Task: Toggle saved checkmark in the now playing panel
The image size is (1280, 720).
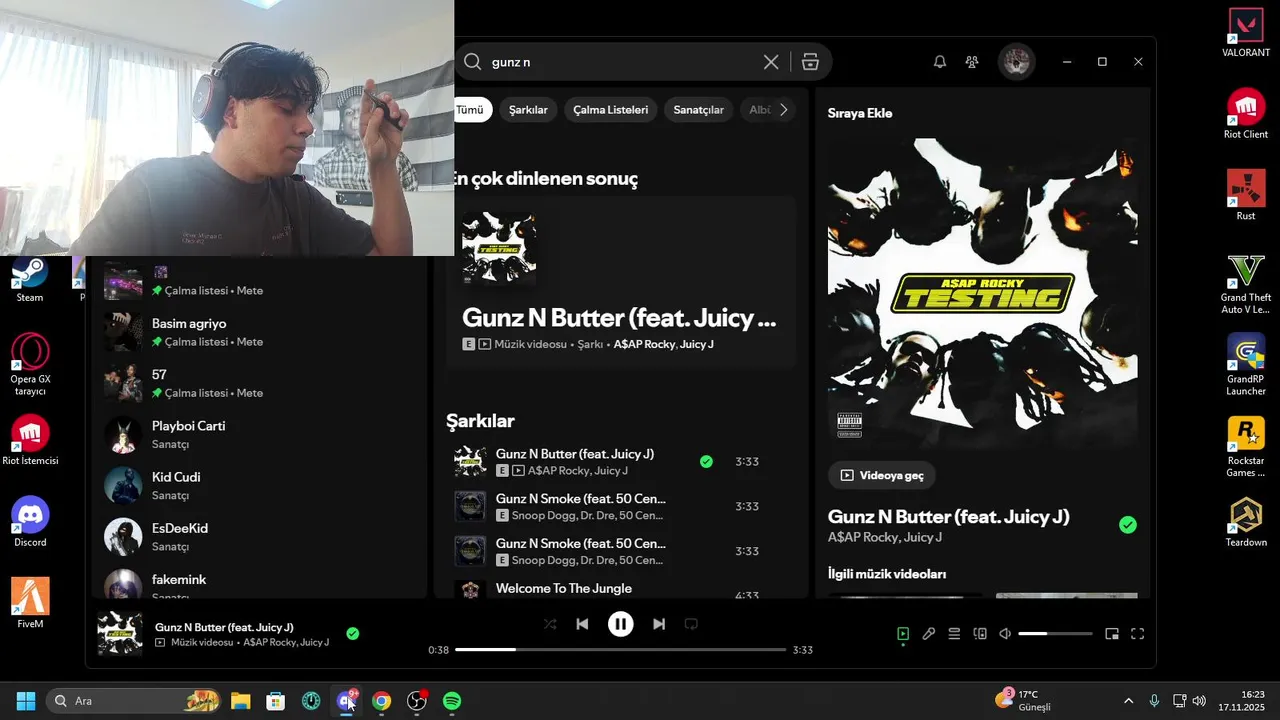Action: coord(1128,525)
